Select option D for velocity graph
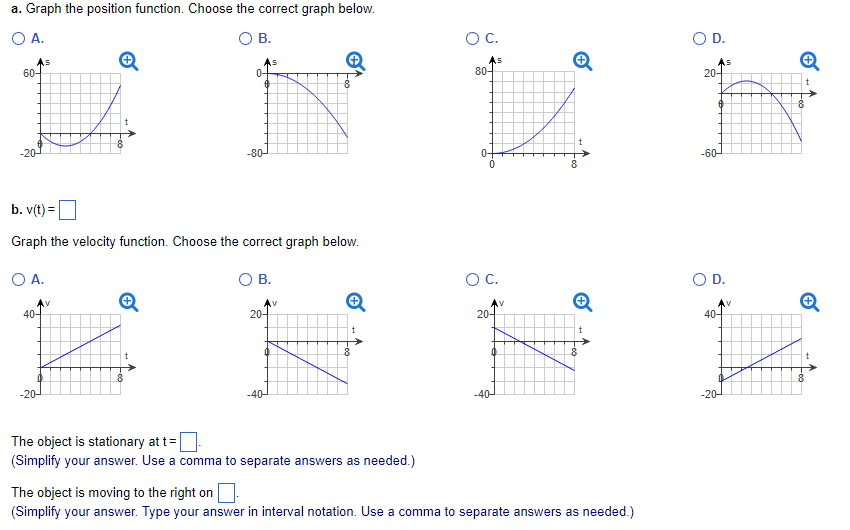 pyautogui.click(x=700, y=278)
